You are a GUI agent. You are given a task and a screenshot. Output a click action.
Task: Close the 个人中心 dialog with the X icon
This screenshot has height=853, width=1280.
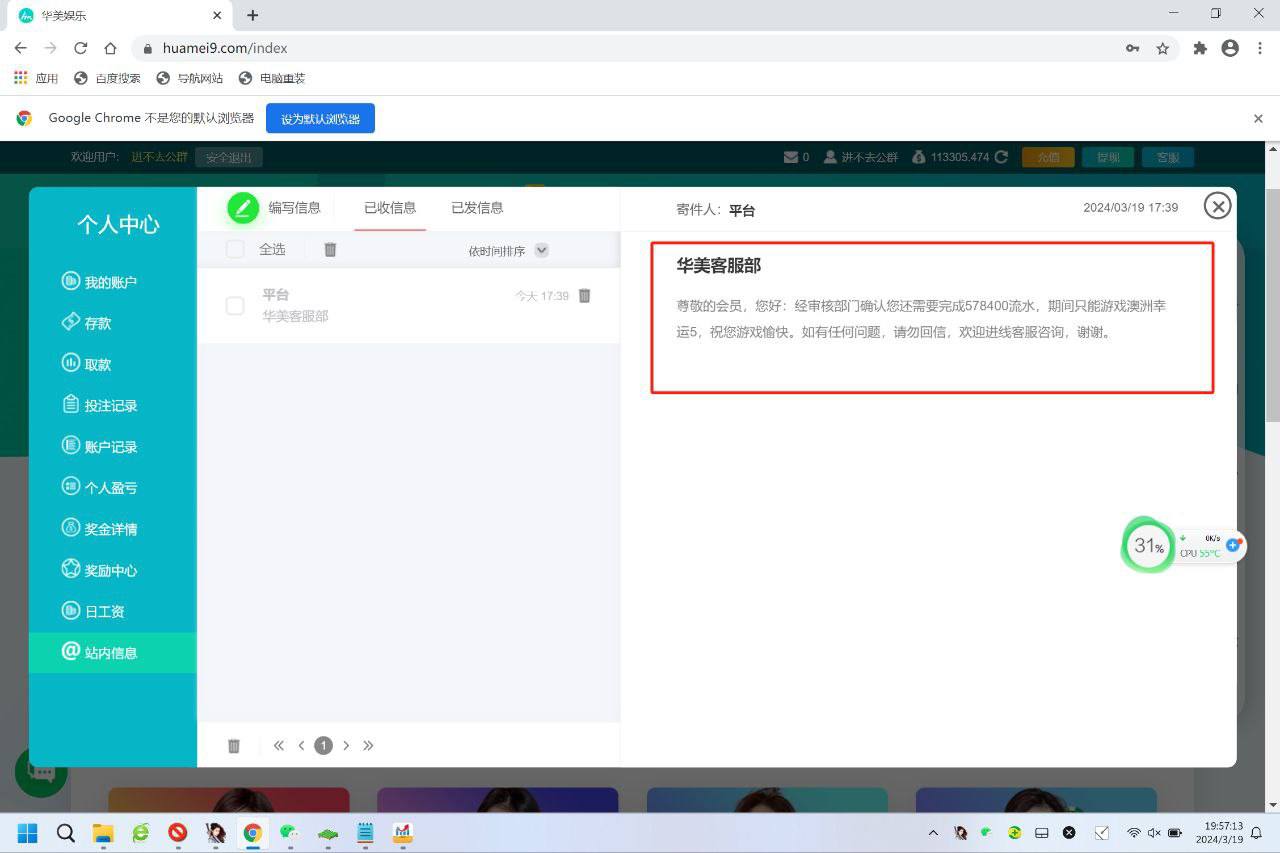pyautogui.click(x=1216, y=206)
